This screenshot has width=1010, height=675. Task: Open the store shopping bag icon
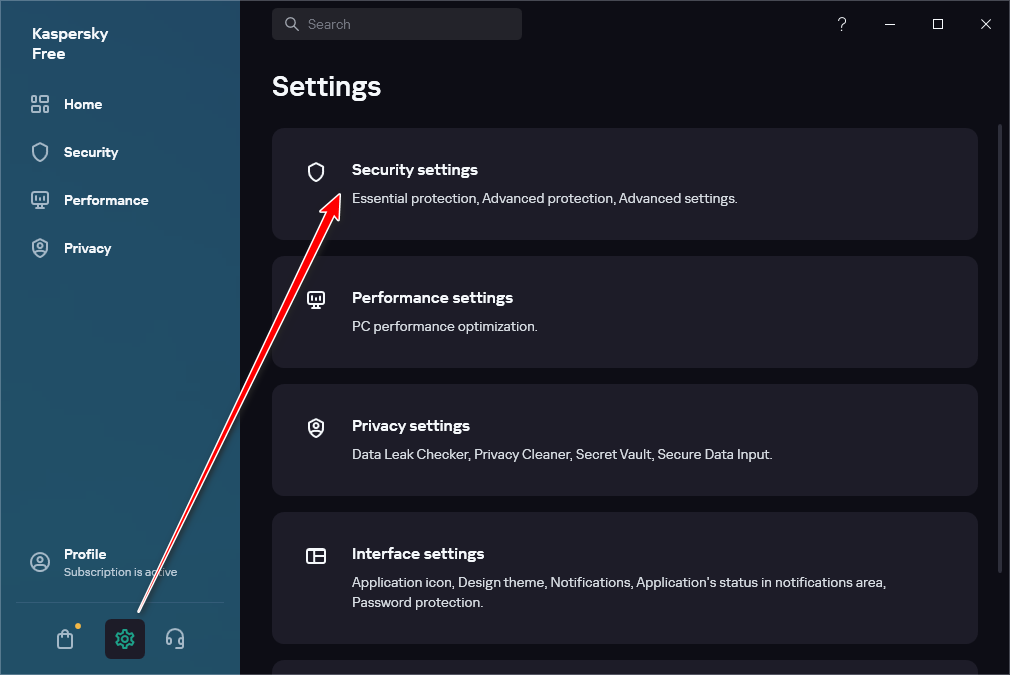click(x=65, y=639)
